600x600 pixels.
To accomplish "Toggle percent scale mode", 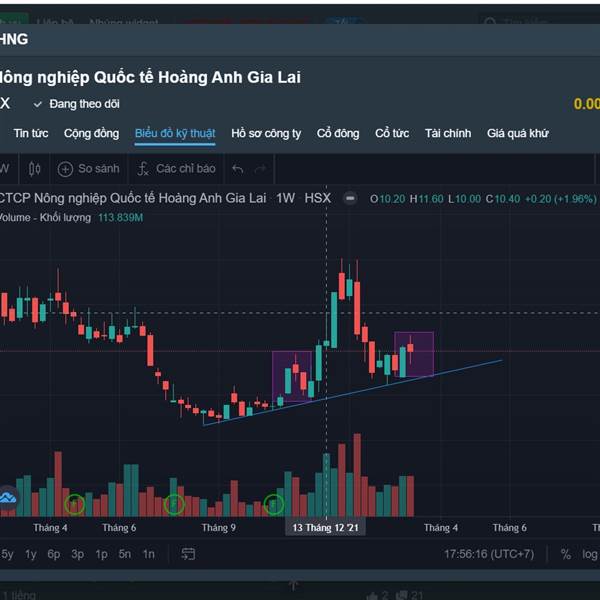I will (x=566, y=554).
